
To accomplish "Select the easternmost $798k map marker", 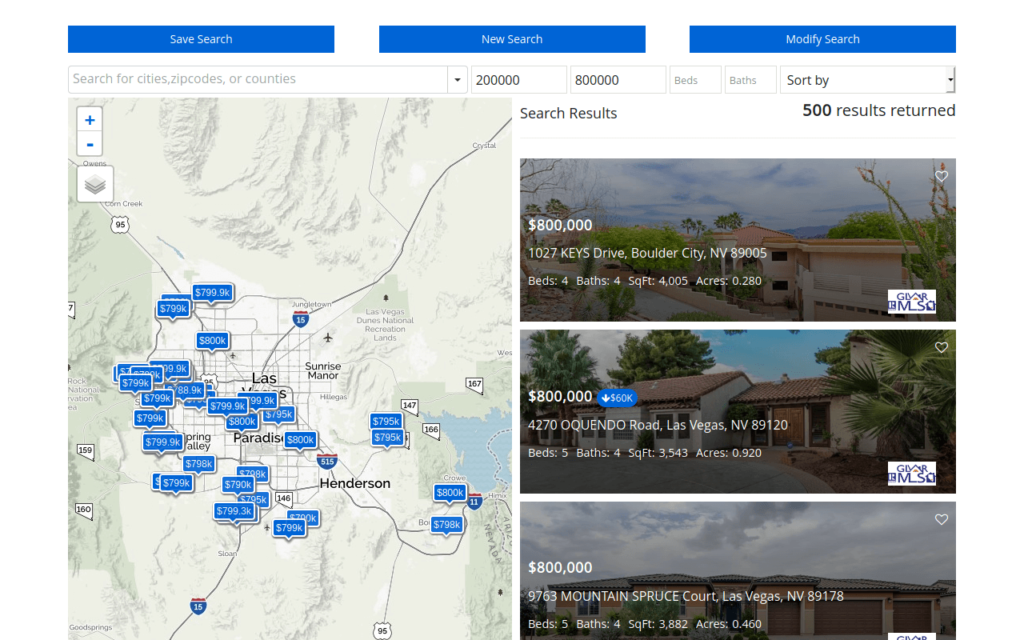I will 447,524.
